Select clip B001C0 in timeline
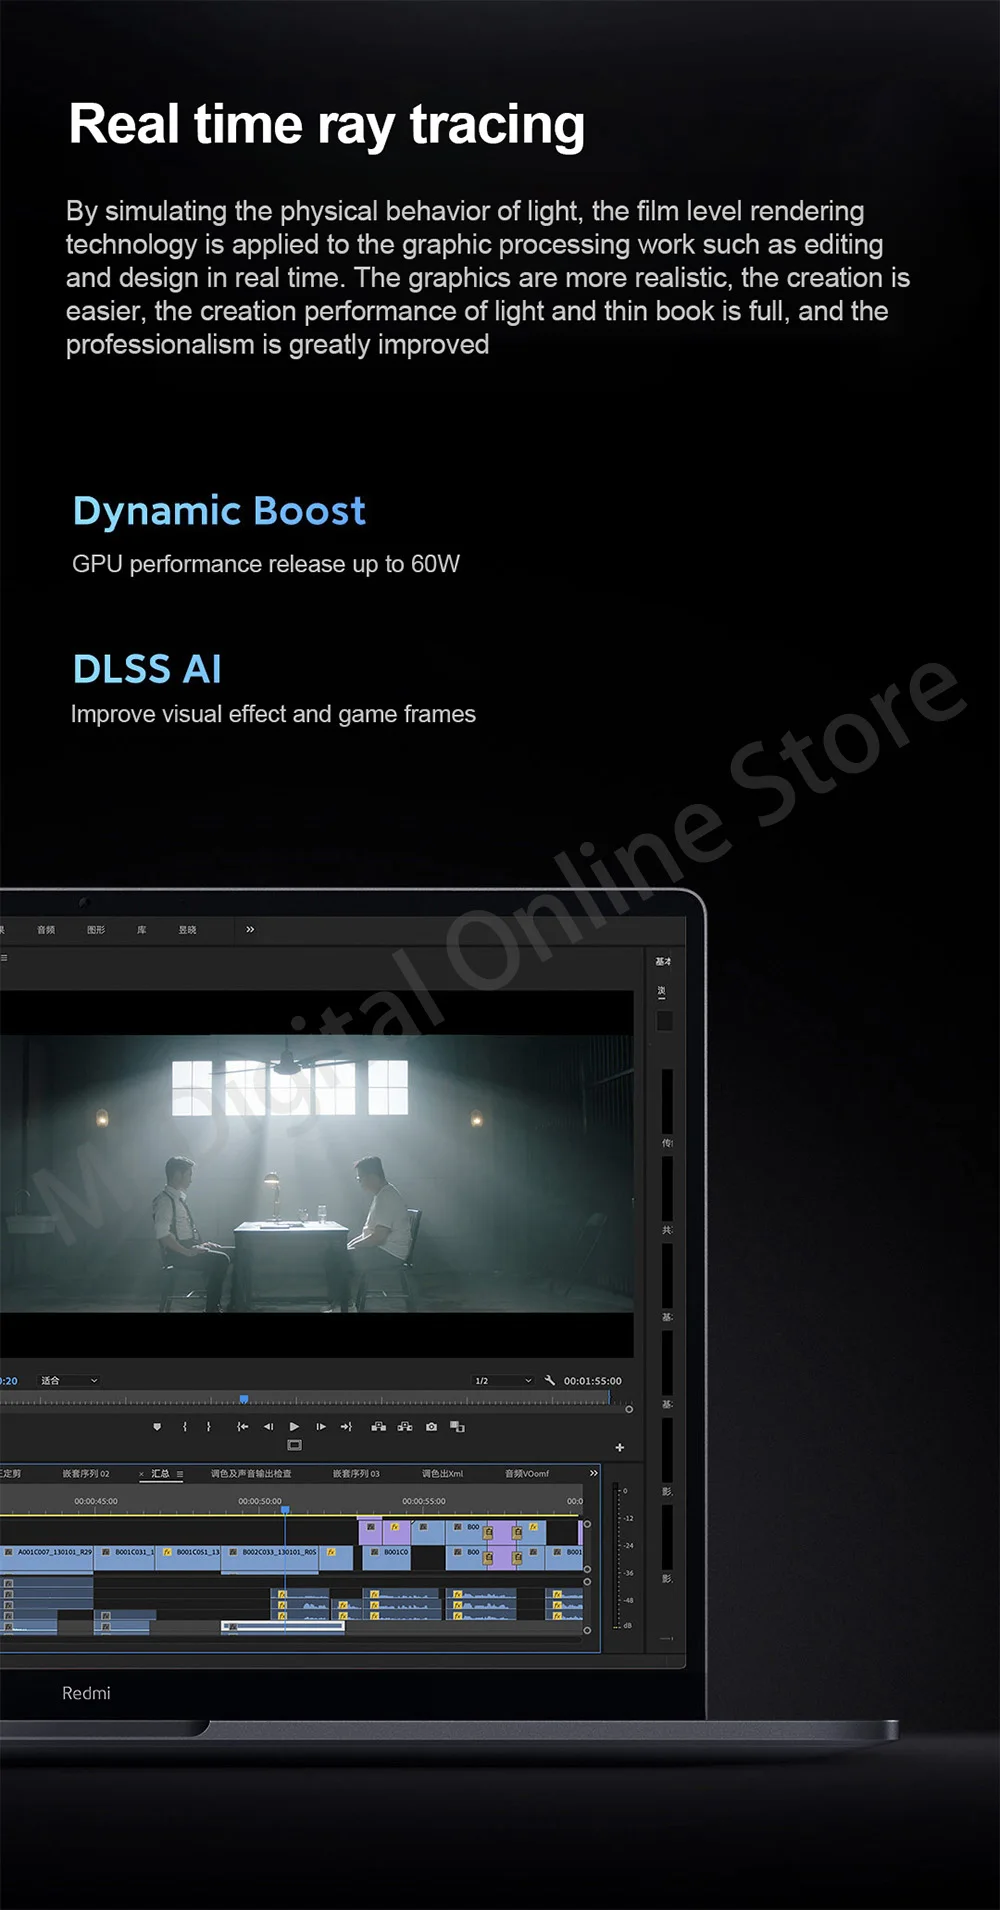 point(388,1557)
